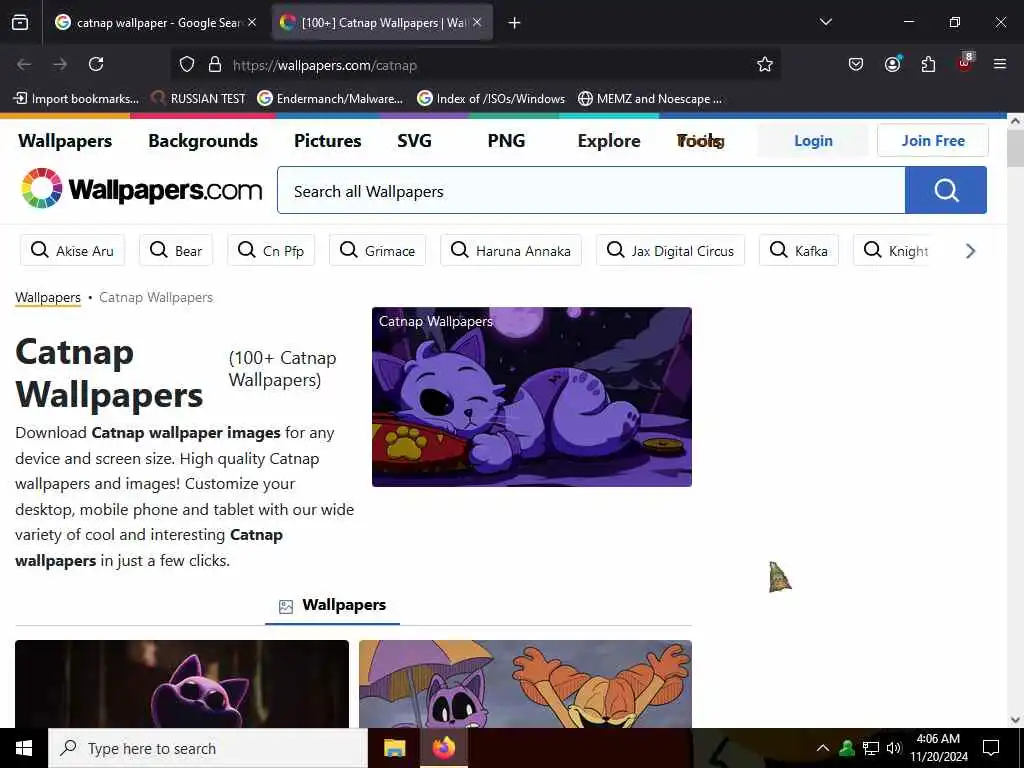Open Import bookmarks bookmark item
The width and height of the screenshot is (1024, 768).
[x=76, y=99]
